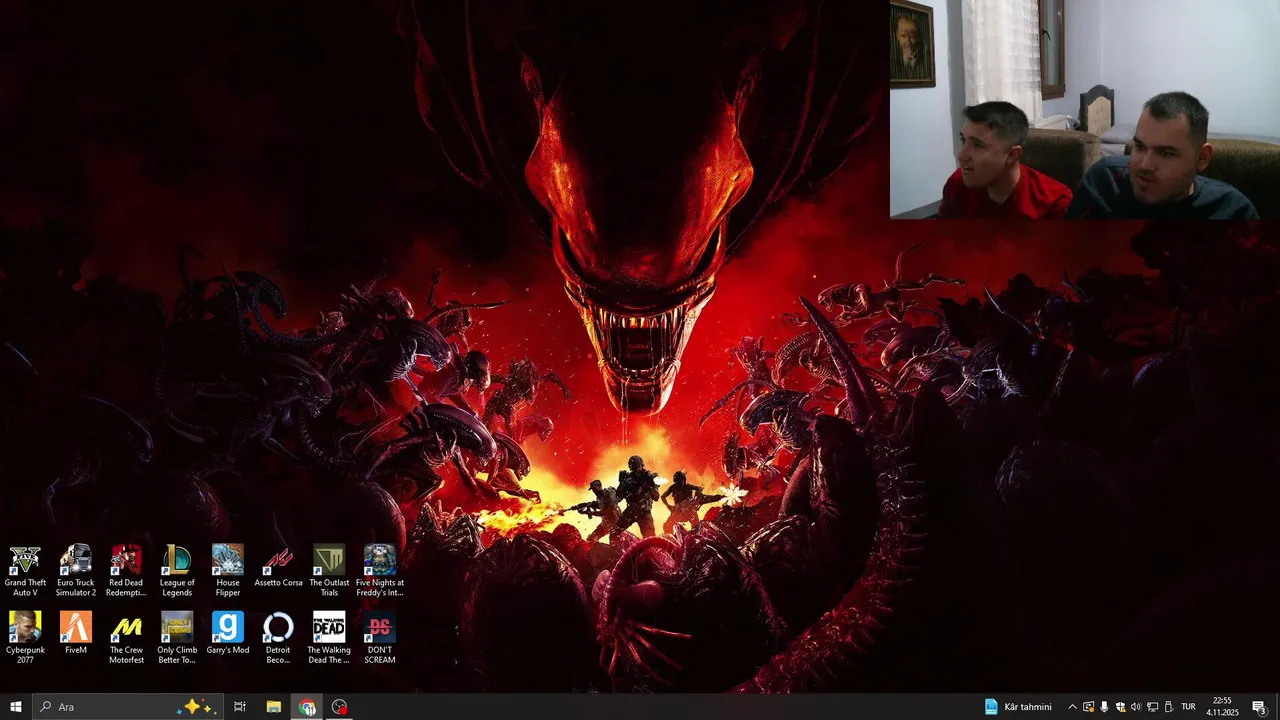The height and width of the screenshot is (720, 1280).
Task: Select the Euro Truck Simulator 2 icon
Action: tap(76, 571)
